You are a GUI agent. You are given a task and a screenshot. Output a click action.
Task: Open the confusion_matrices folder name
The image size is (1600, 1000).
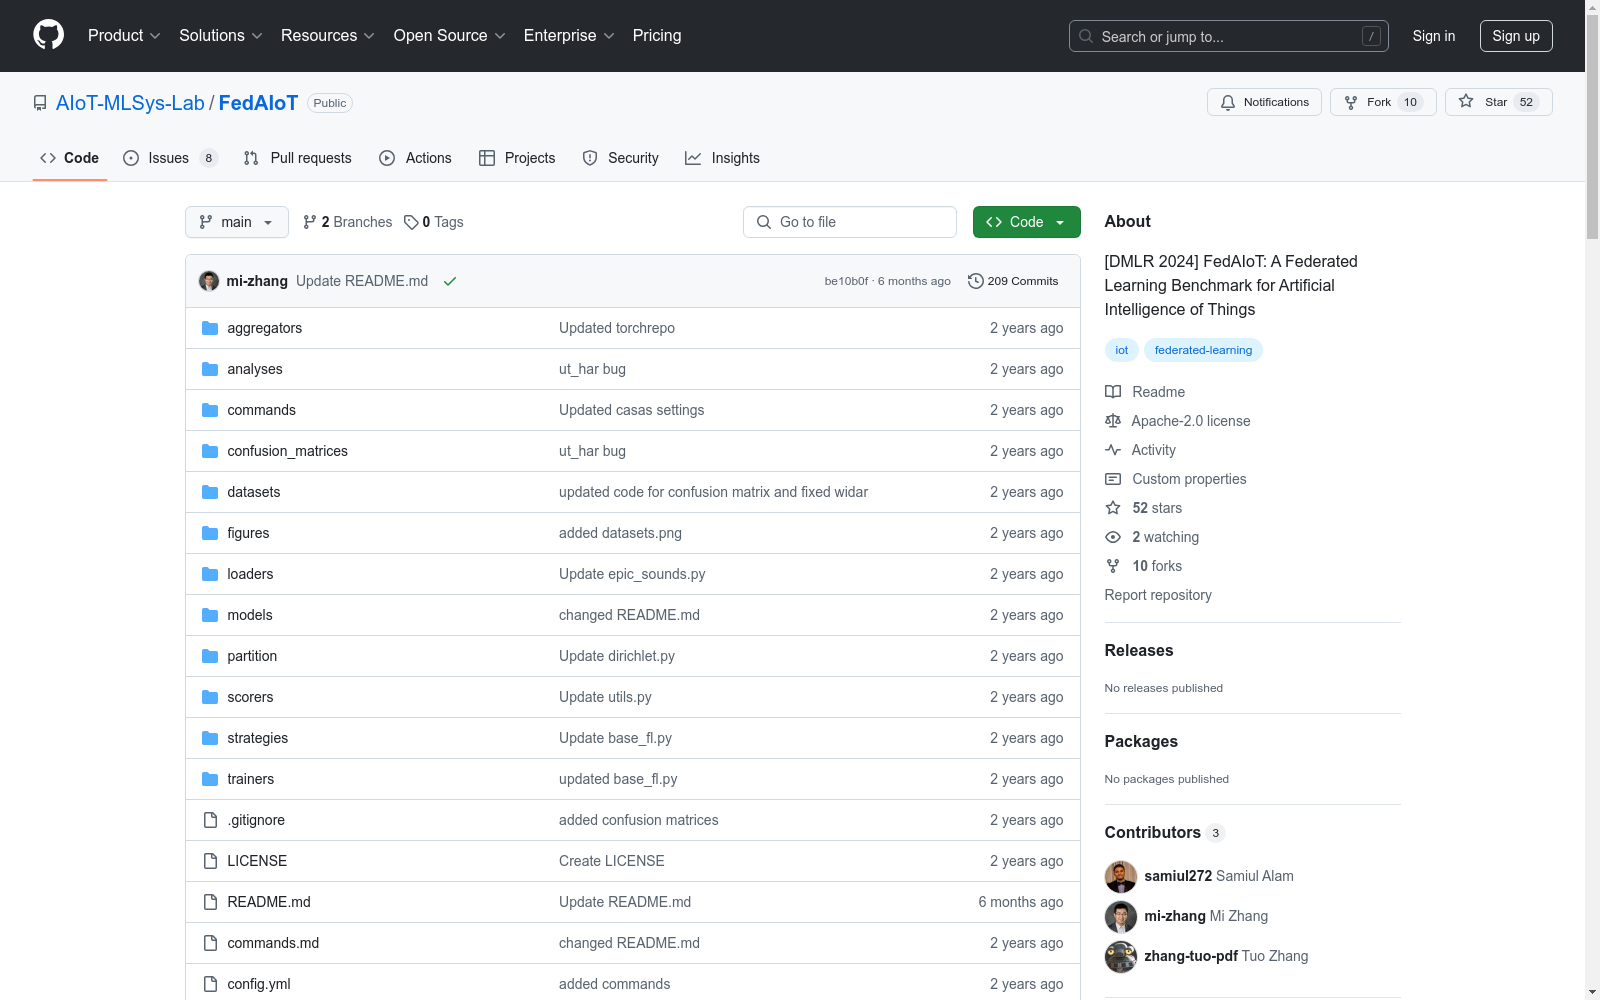click(x=288, y=451)
